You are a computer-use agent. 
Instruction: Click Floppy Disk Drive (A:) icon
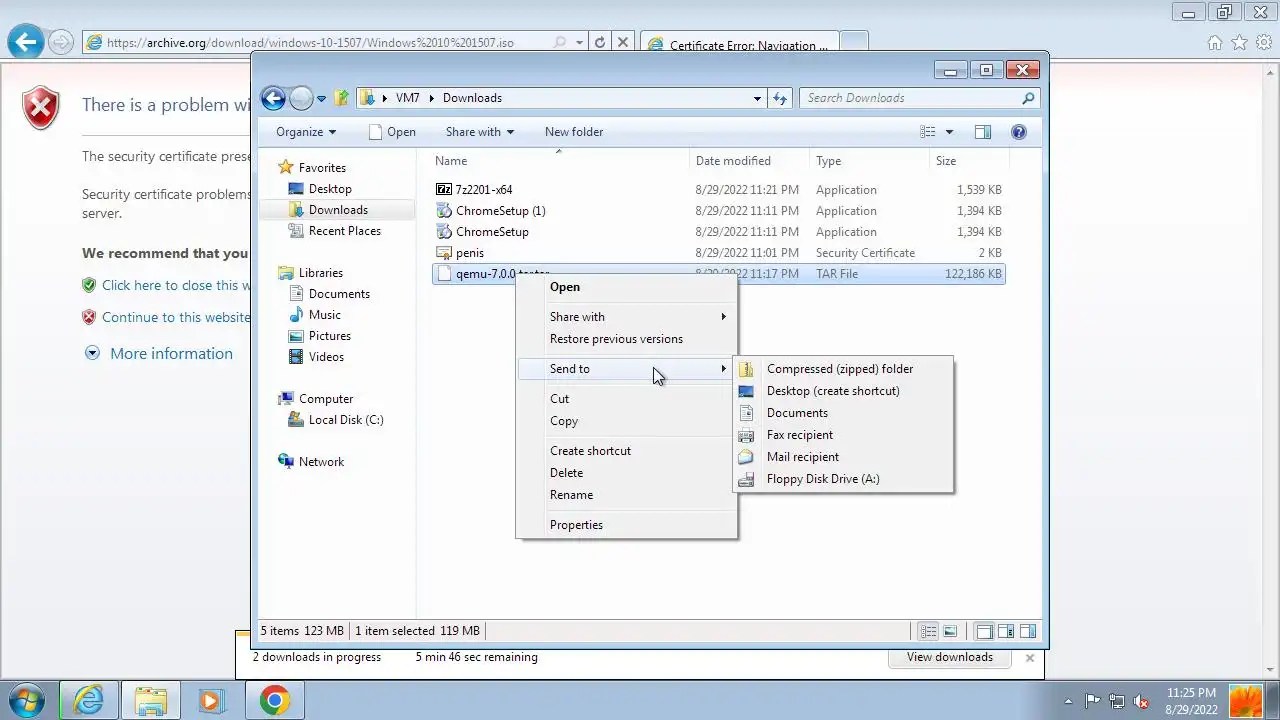coord(746,479)
